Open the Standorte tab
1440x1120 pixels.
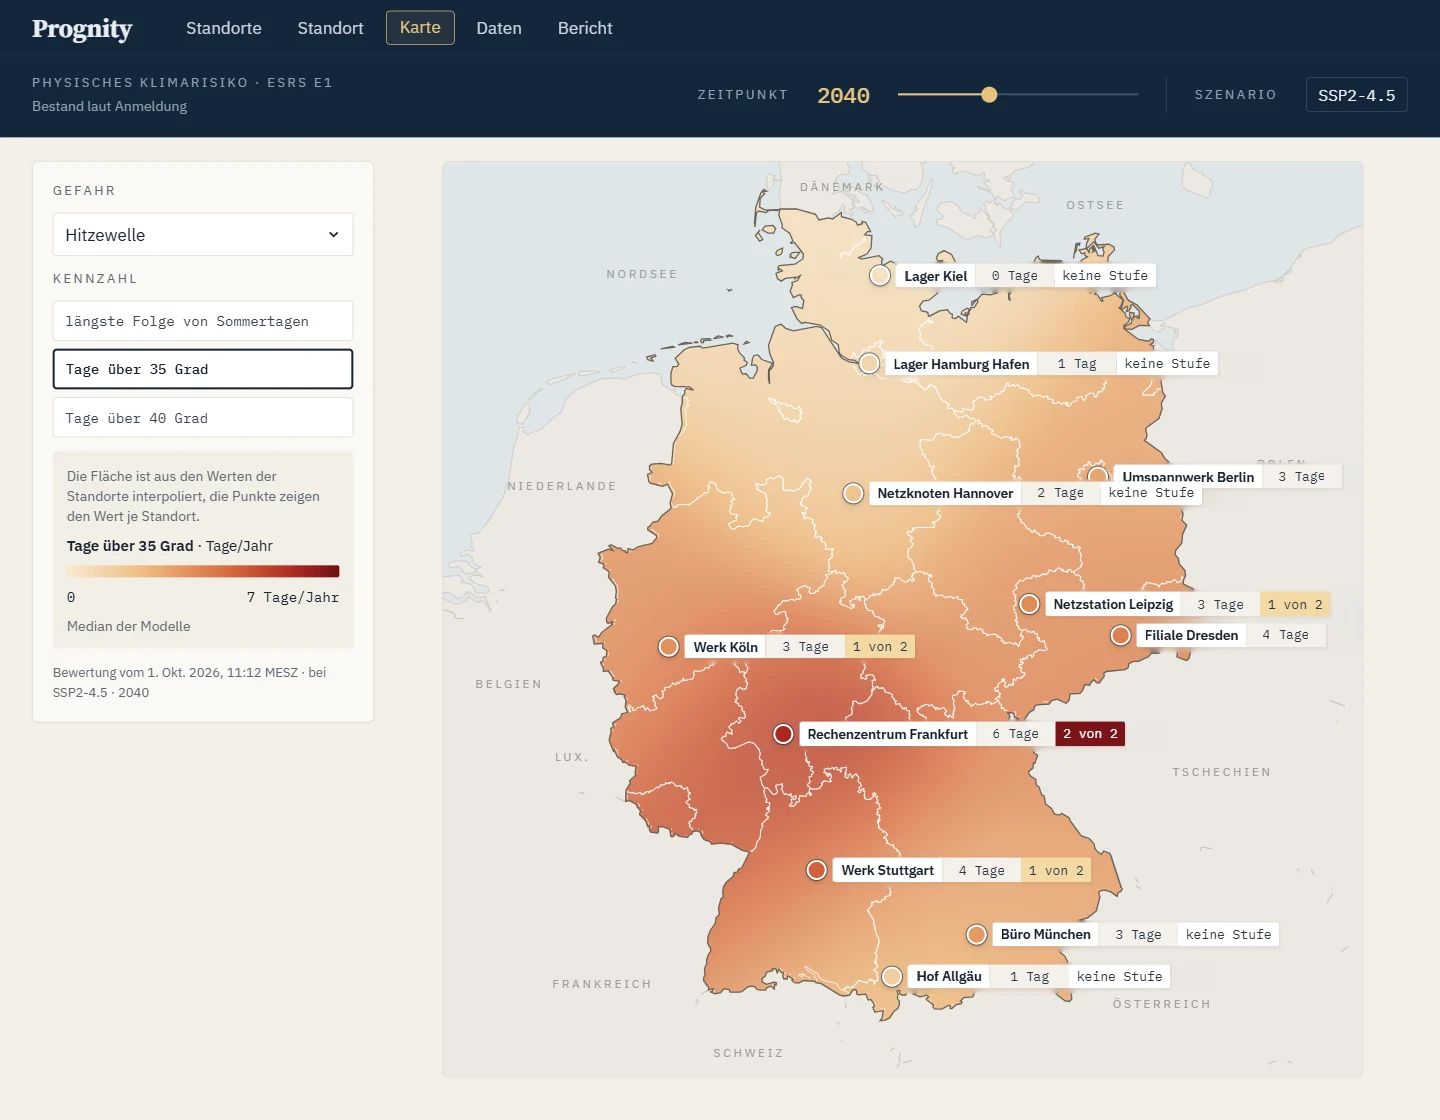point(224,28)
